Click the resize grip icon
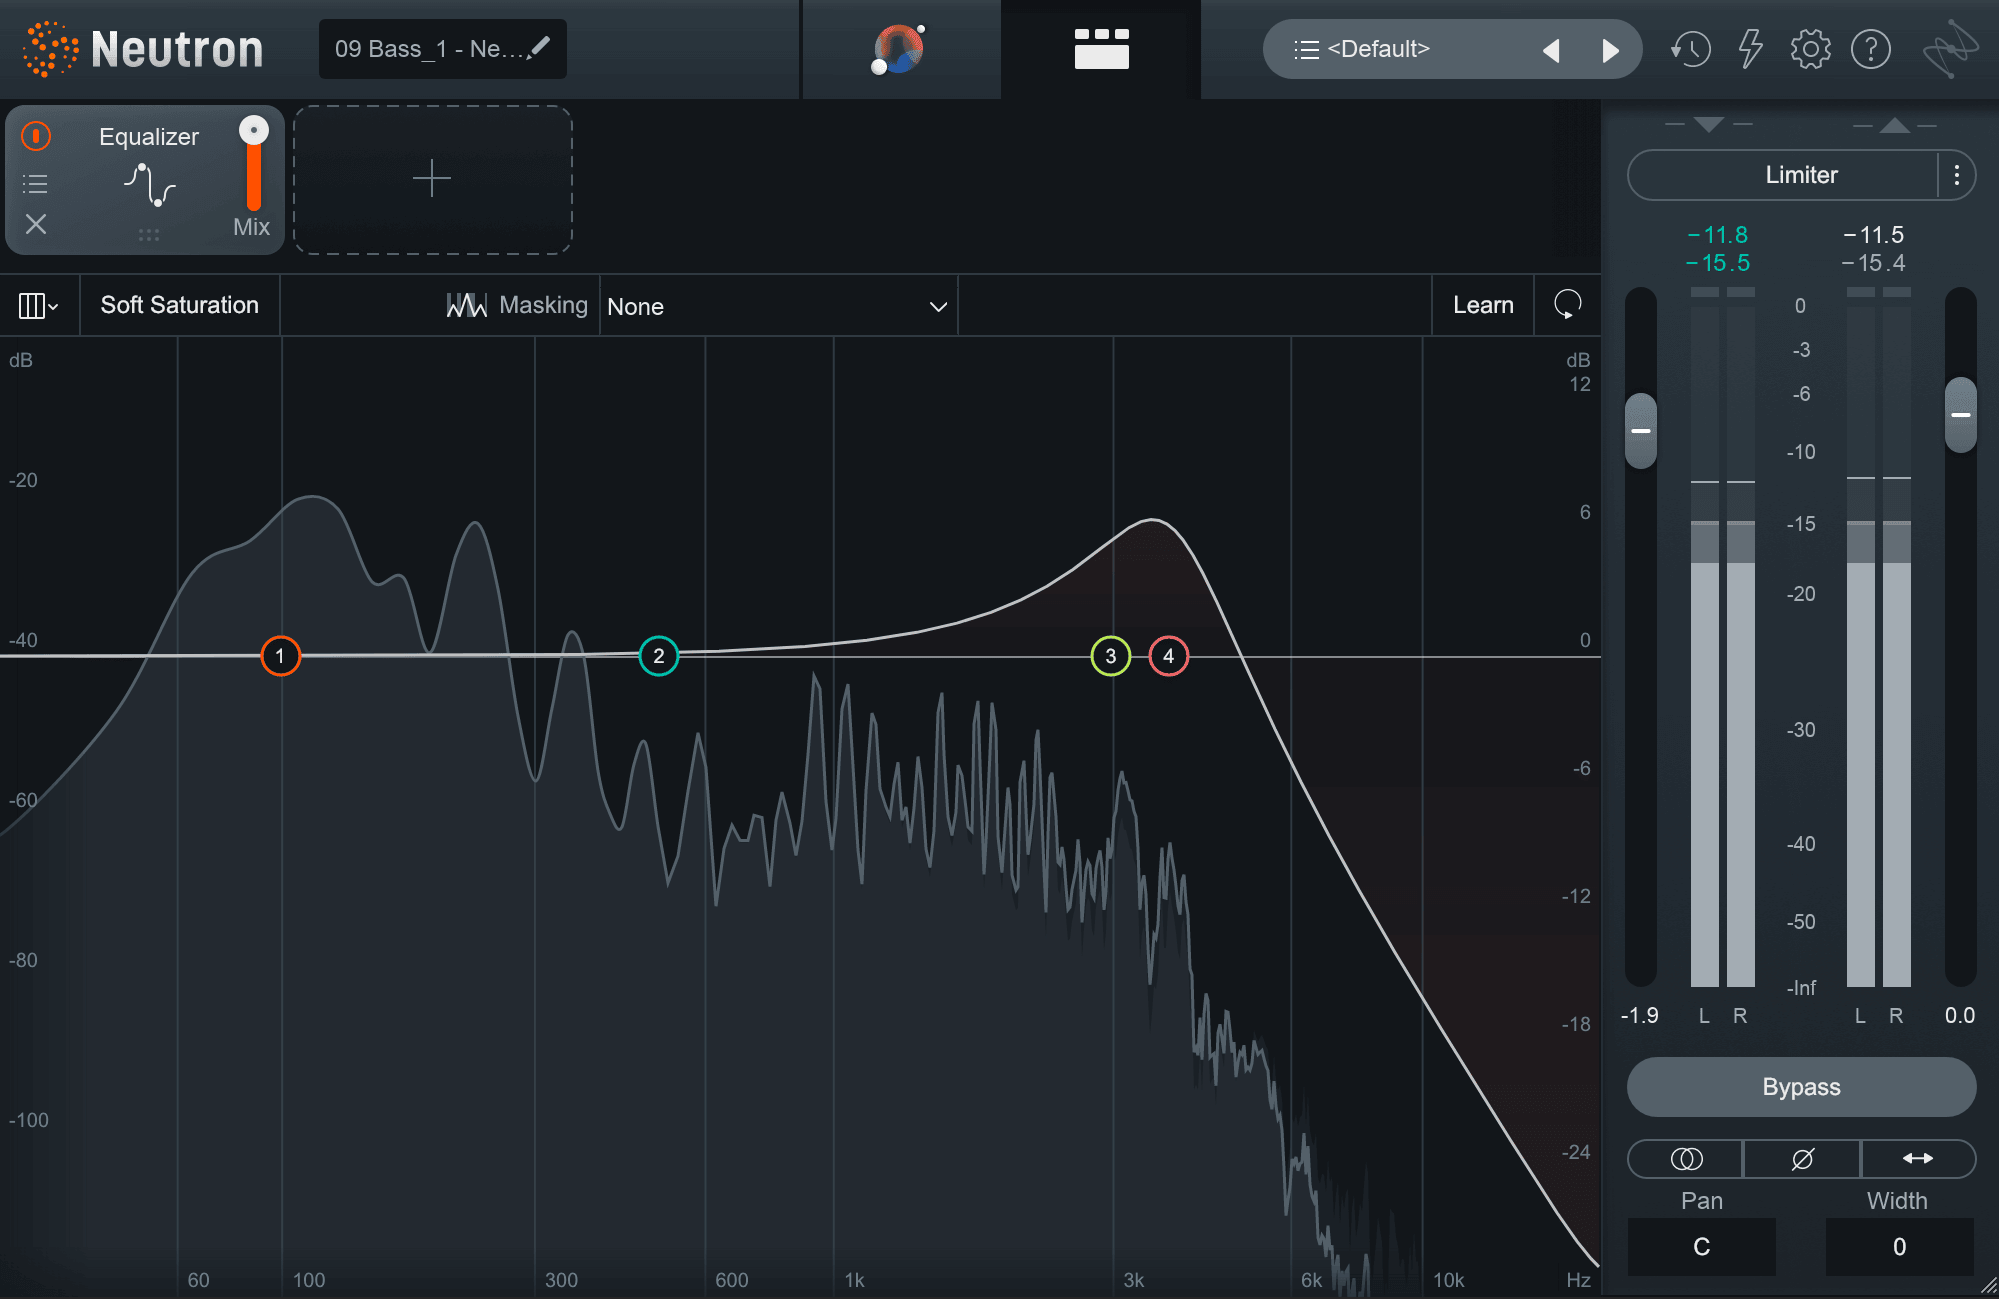This screenshot has width=1999, height=1299. [1988, 1288]
